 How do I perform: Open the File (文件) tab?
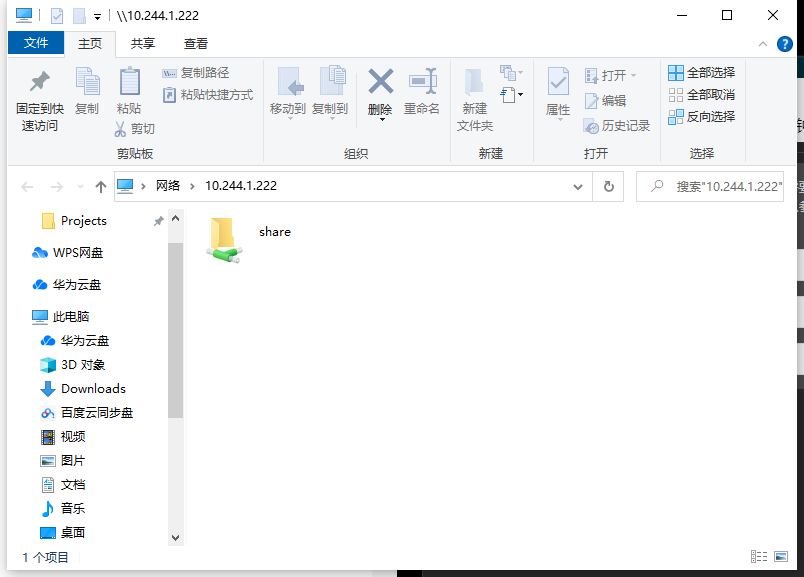(36, 43)
